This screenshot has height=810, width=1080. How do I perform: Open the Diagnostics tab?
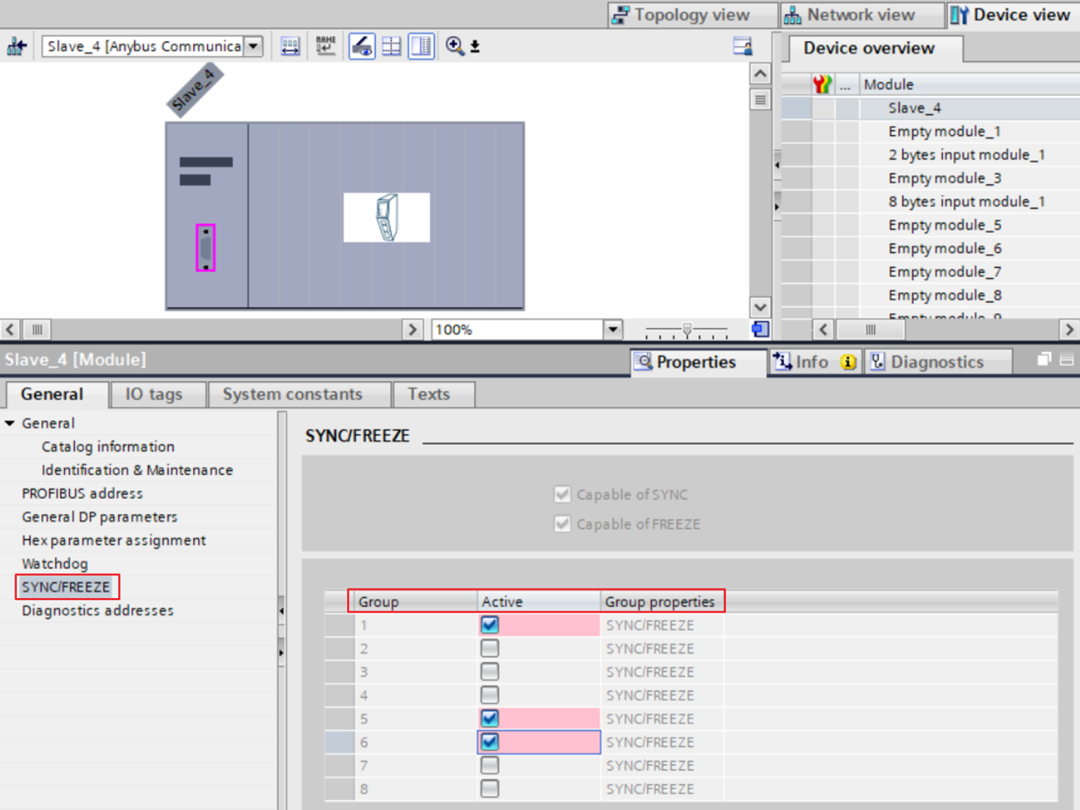[x=936, y=362]
